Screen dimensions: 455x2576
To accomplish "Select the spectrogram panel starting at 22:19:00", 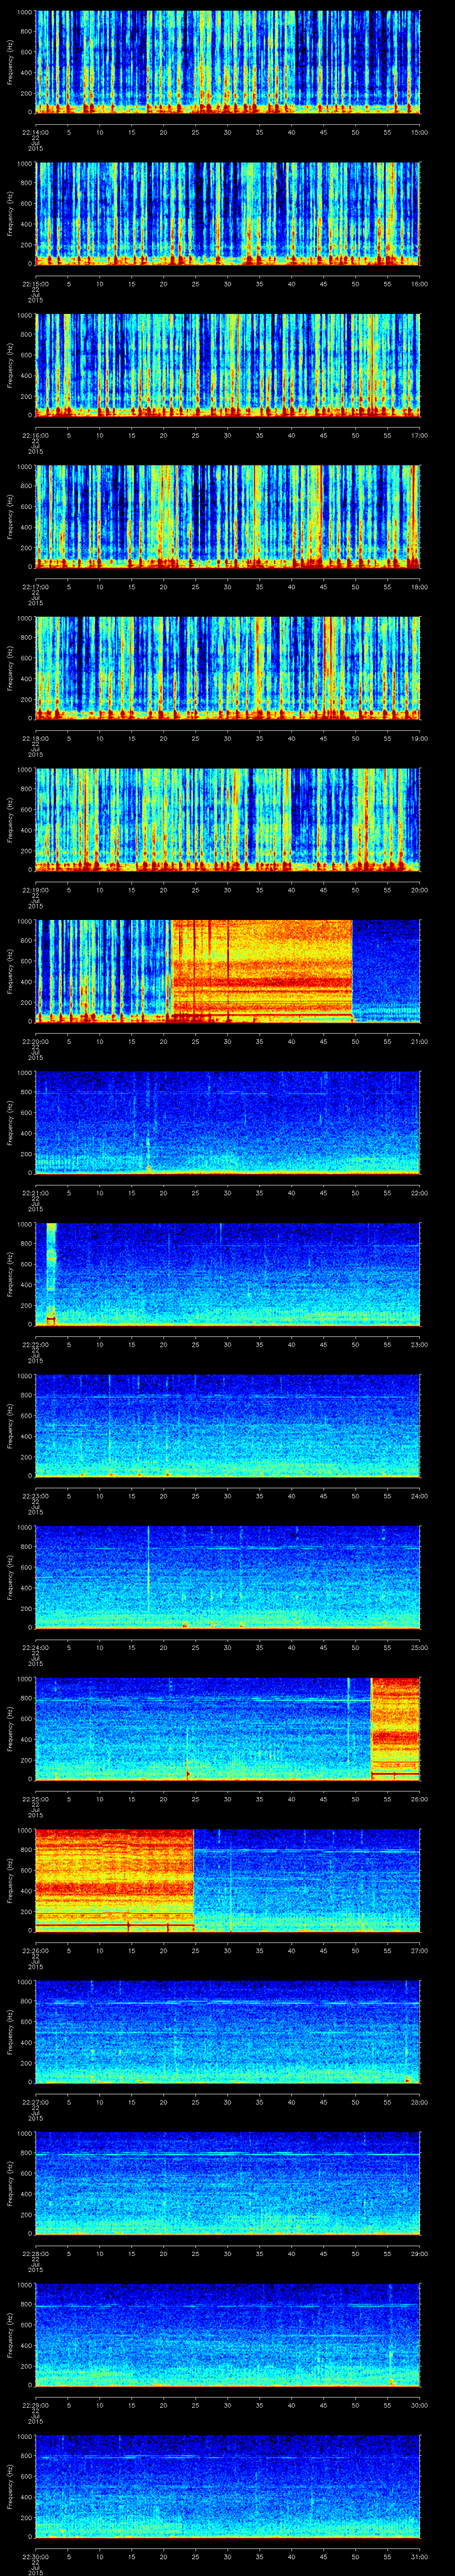I will 228,819.
